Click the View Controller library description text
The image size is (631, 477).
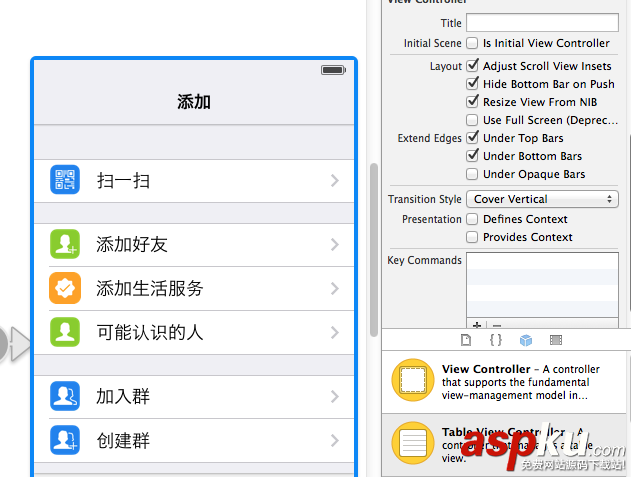tap(521, 382)
